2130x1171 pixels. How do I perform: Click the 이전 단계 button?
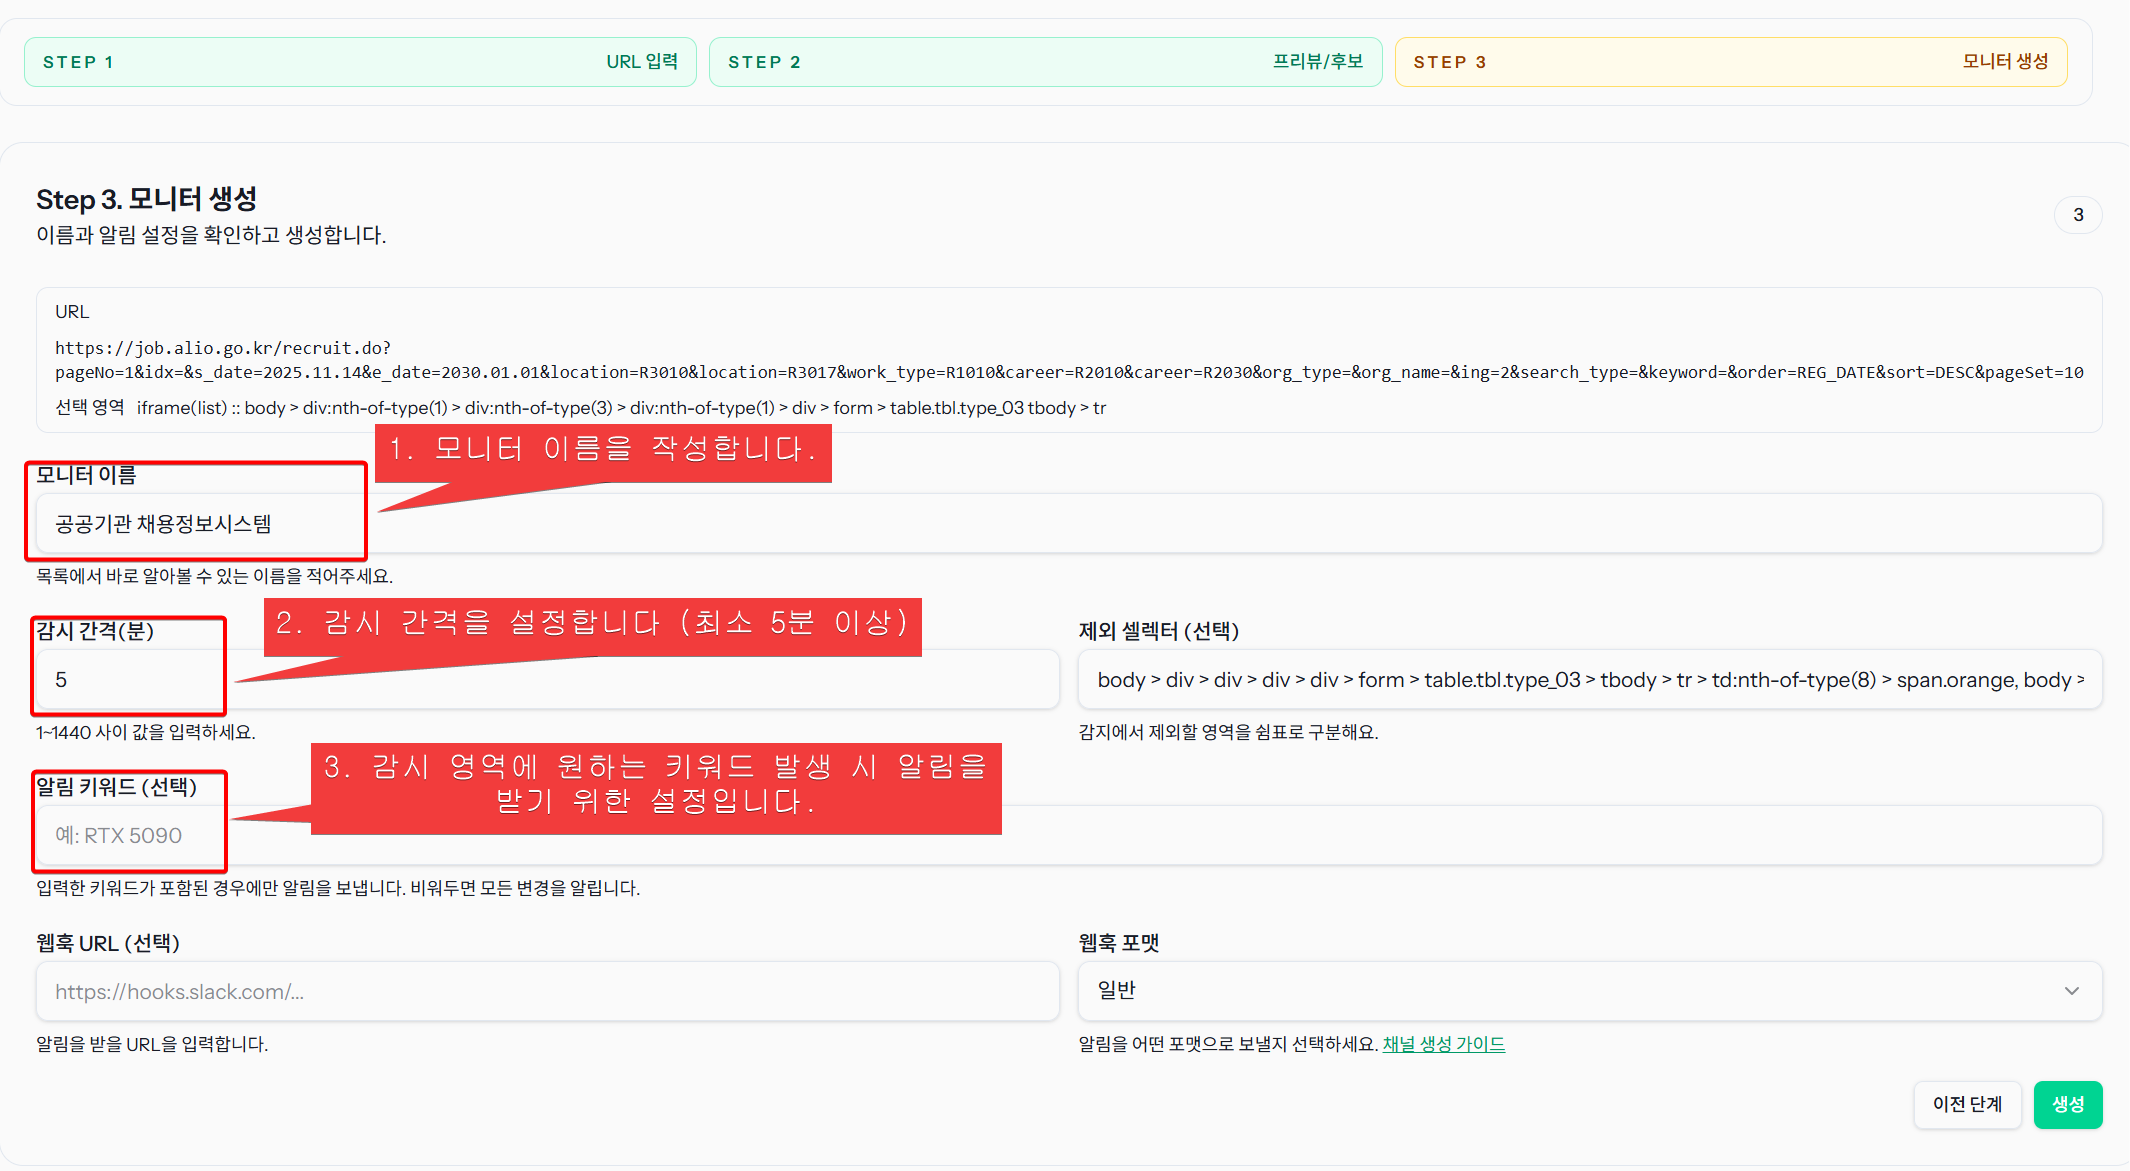coord(1966,1104)
